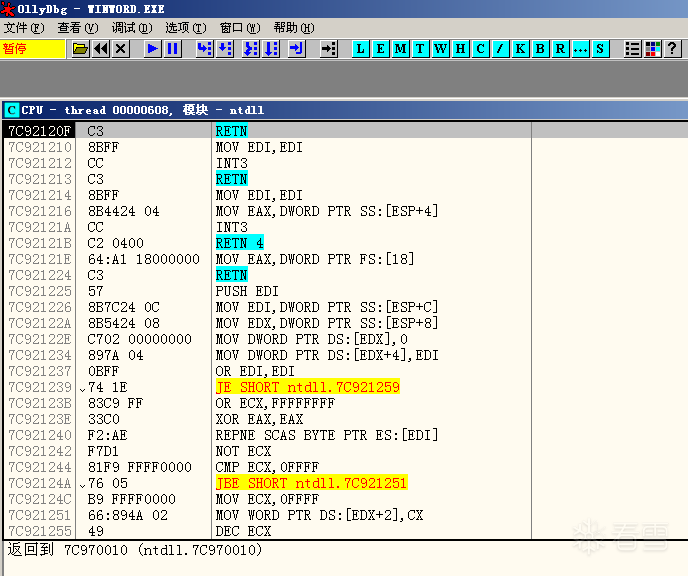This screenshot has height=576, width=688.
Task: Click info line 返回到 7C970010
Action: coord(135,550)
